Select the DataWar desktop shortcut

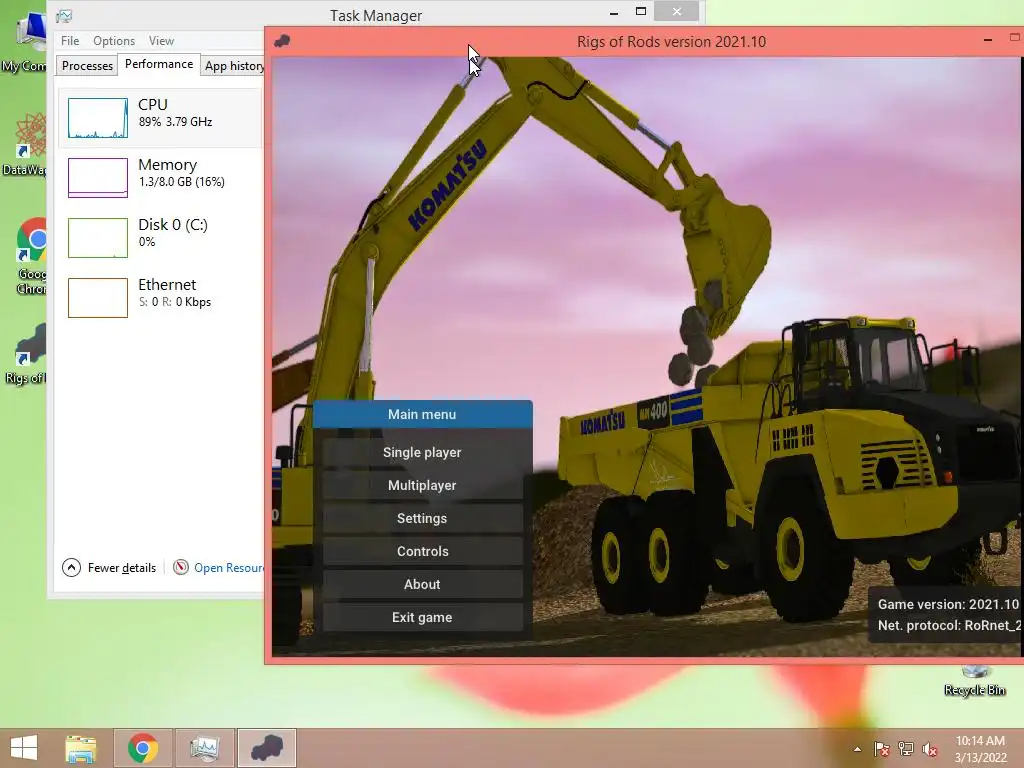coord(25,145)
